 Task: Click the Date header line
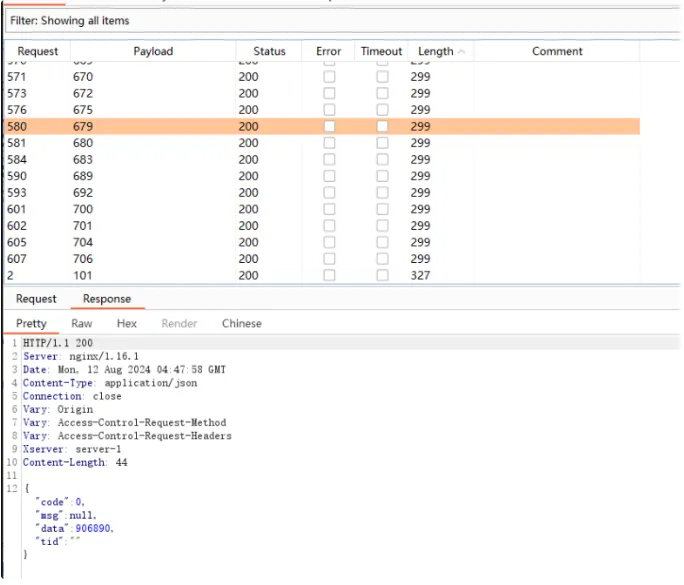[x=124, y=369]
